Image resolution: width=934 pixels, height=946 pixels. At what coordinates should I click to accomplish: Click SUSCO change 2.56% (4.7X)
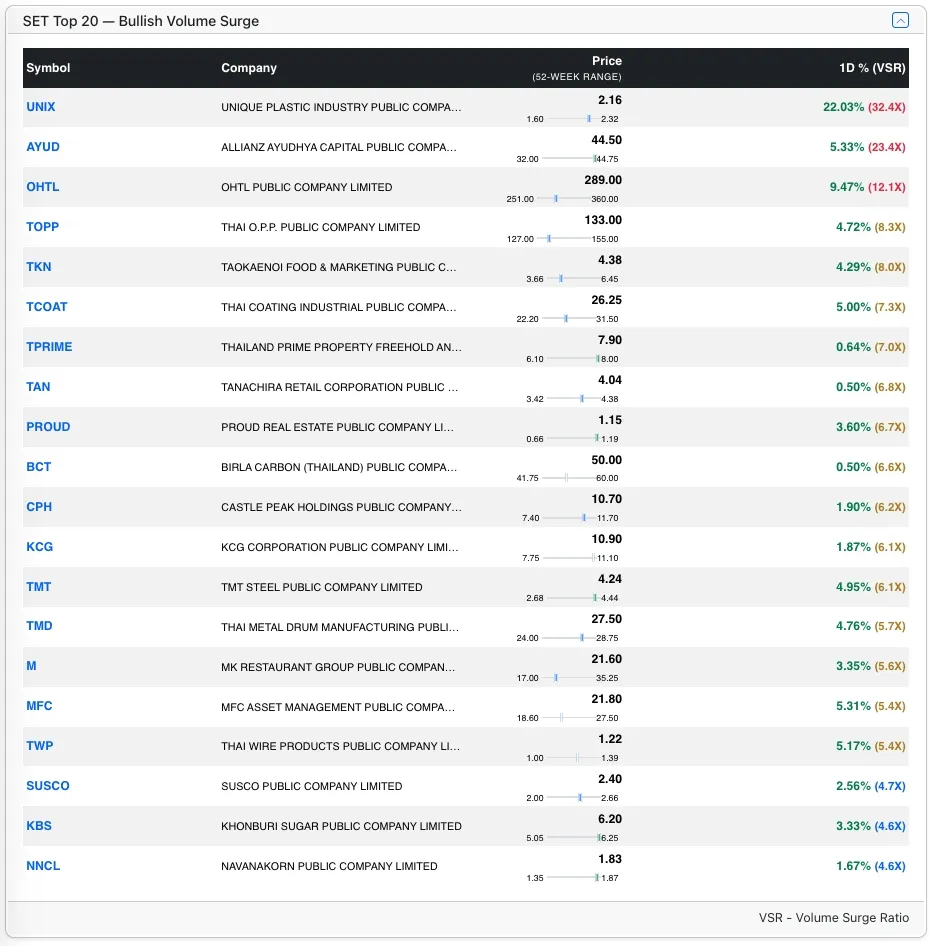(x=870, y=786)
